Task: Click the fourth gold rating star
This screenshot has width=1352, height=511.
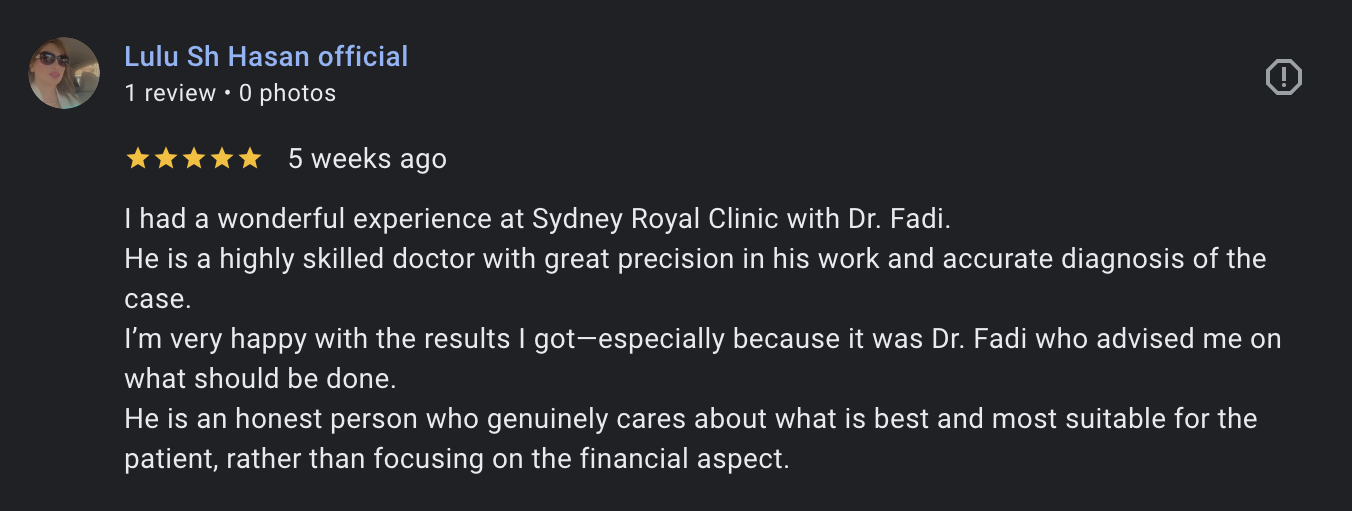Action: coord(222,158)
